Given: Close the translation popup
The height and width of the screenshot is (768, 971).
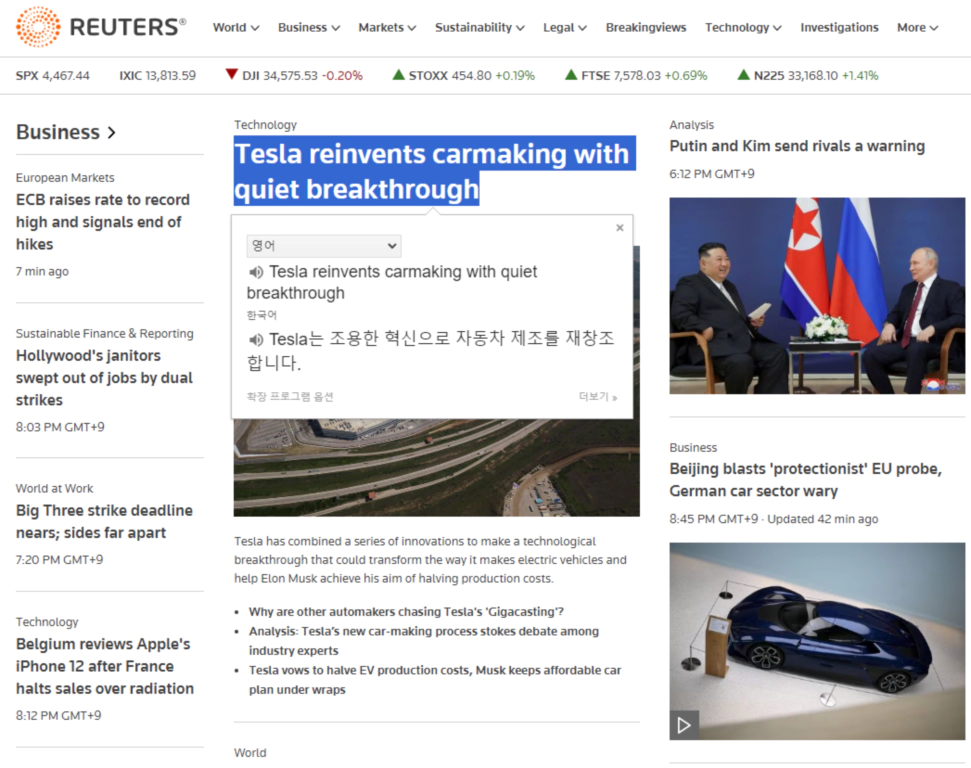Looking at the screenshot, I should pos(619,228).
